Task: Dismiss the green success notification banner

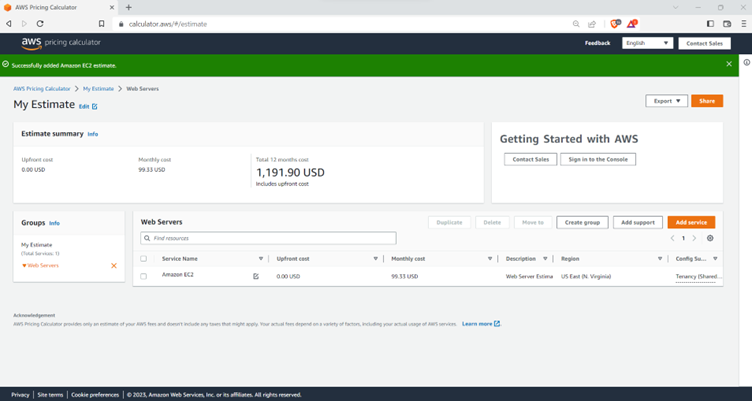Action: tap(729, 64)
